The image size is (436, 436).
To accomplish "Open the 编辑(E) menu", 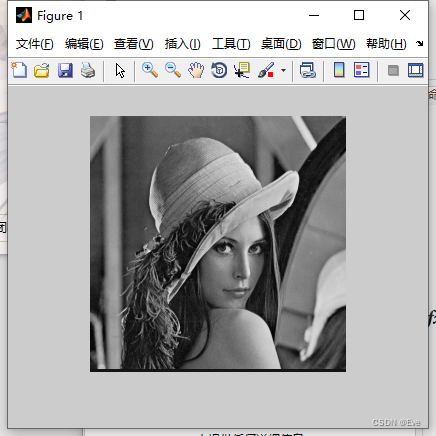I will point(84,44).
